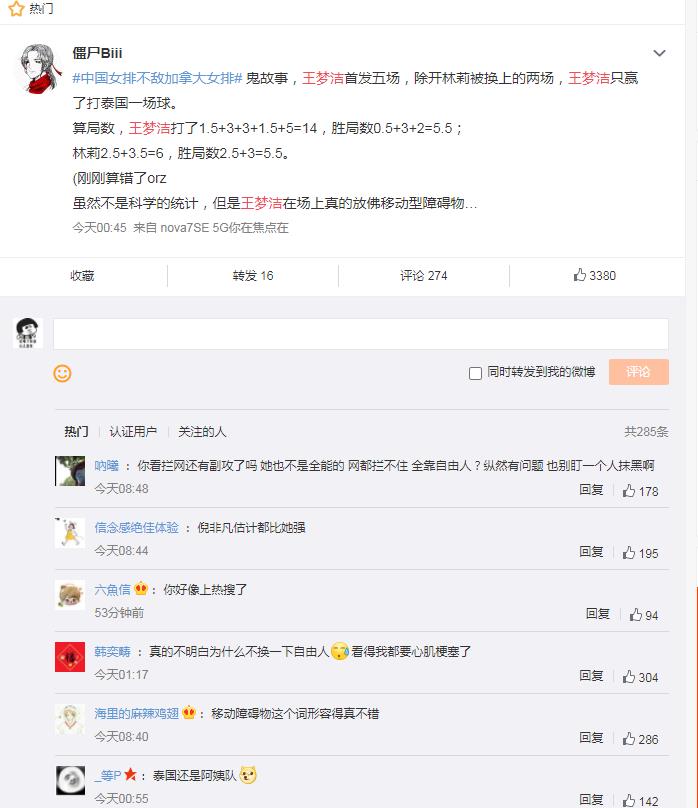
Task: Switch to 关注的人 comments tab
Action: tap(202, 432)
